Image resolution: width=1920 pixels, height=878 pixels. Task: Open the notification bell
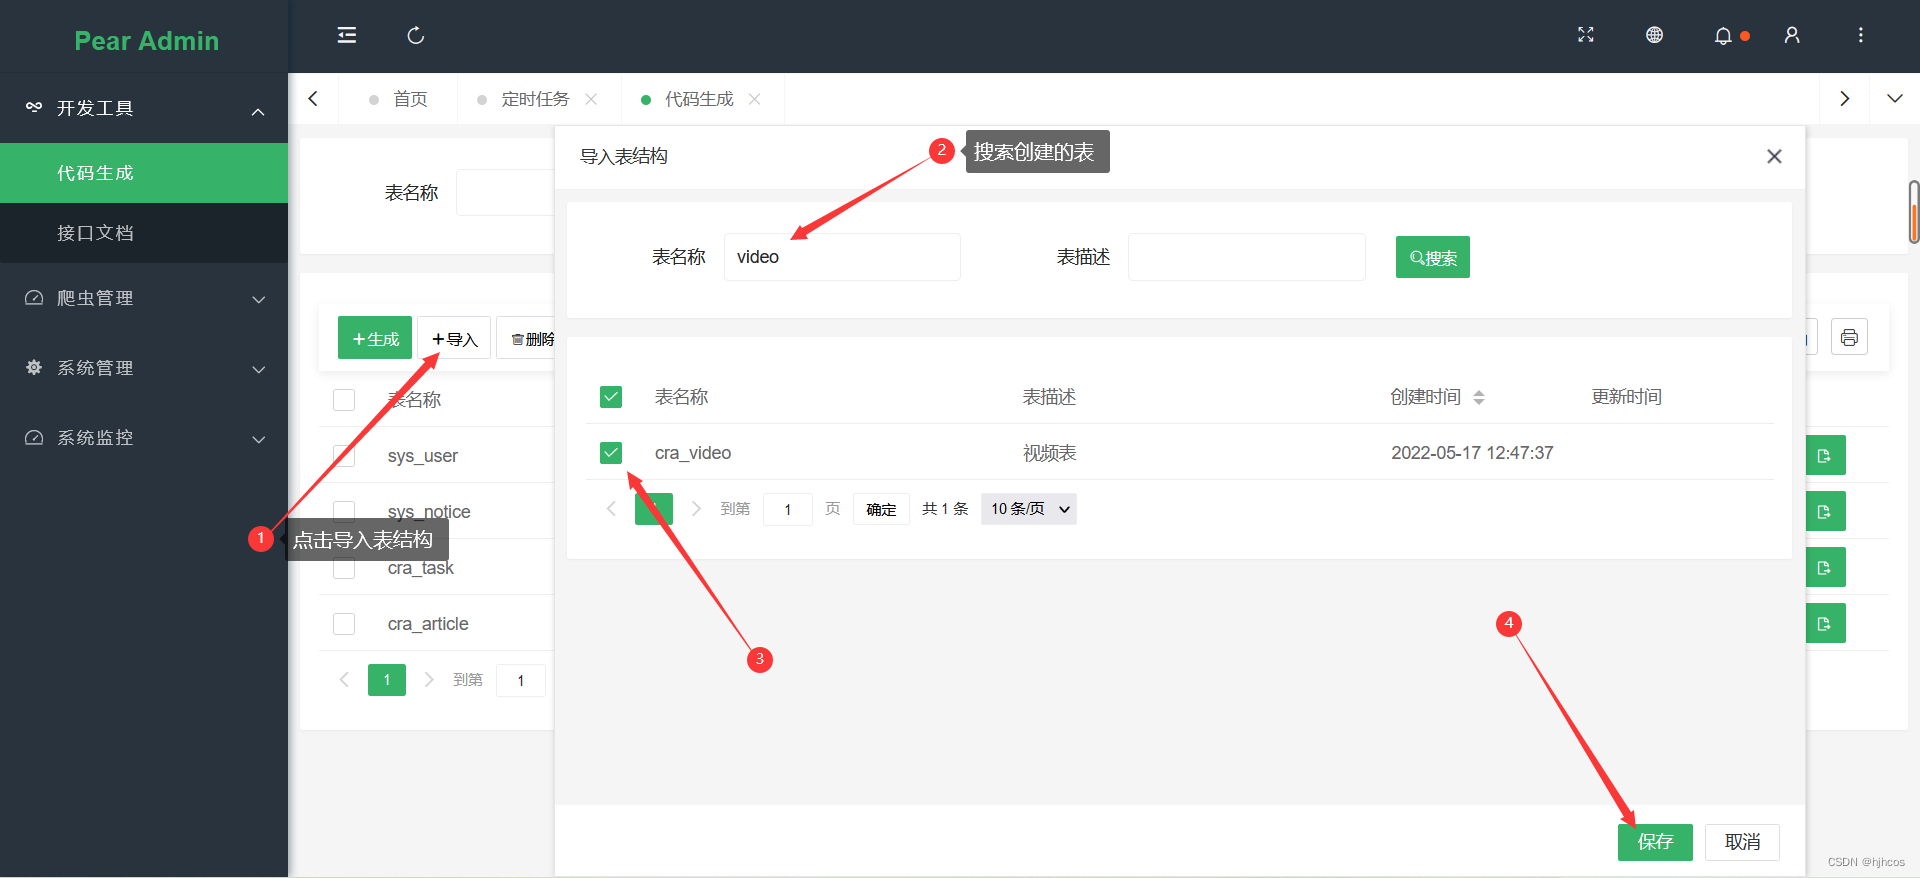(1723, 36)
